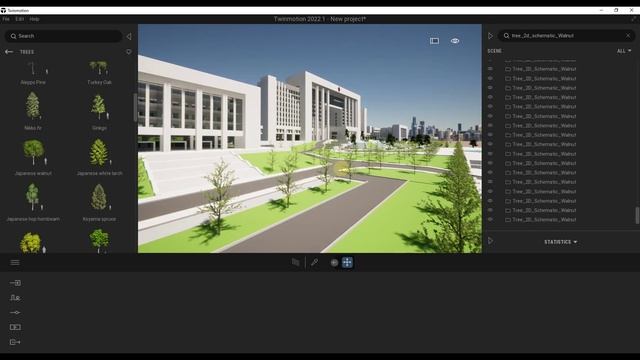Click the fullscreen arrows icon near title

click(633, 19)
